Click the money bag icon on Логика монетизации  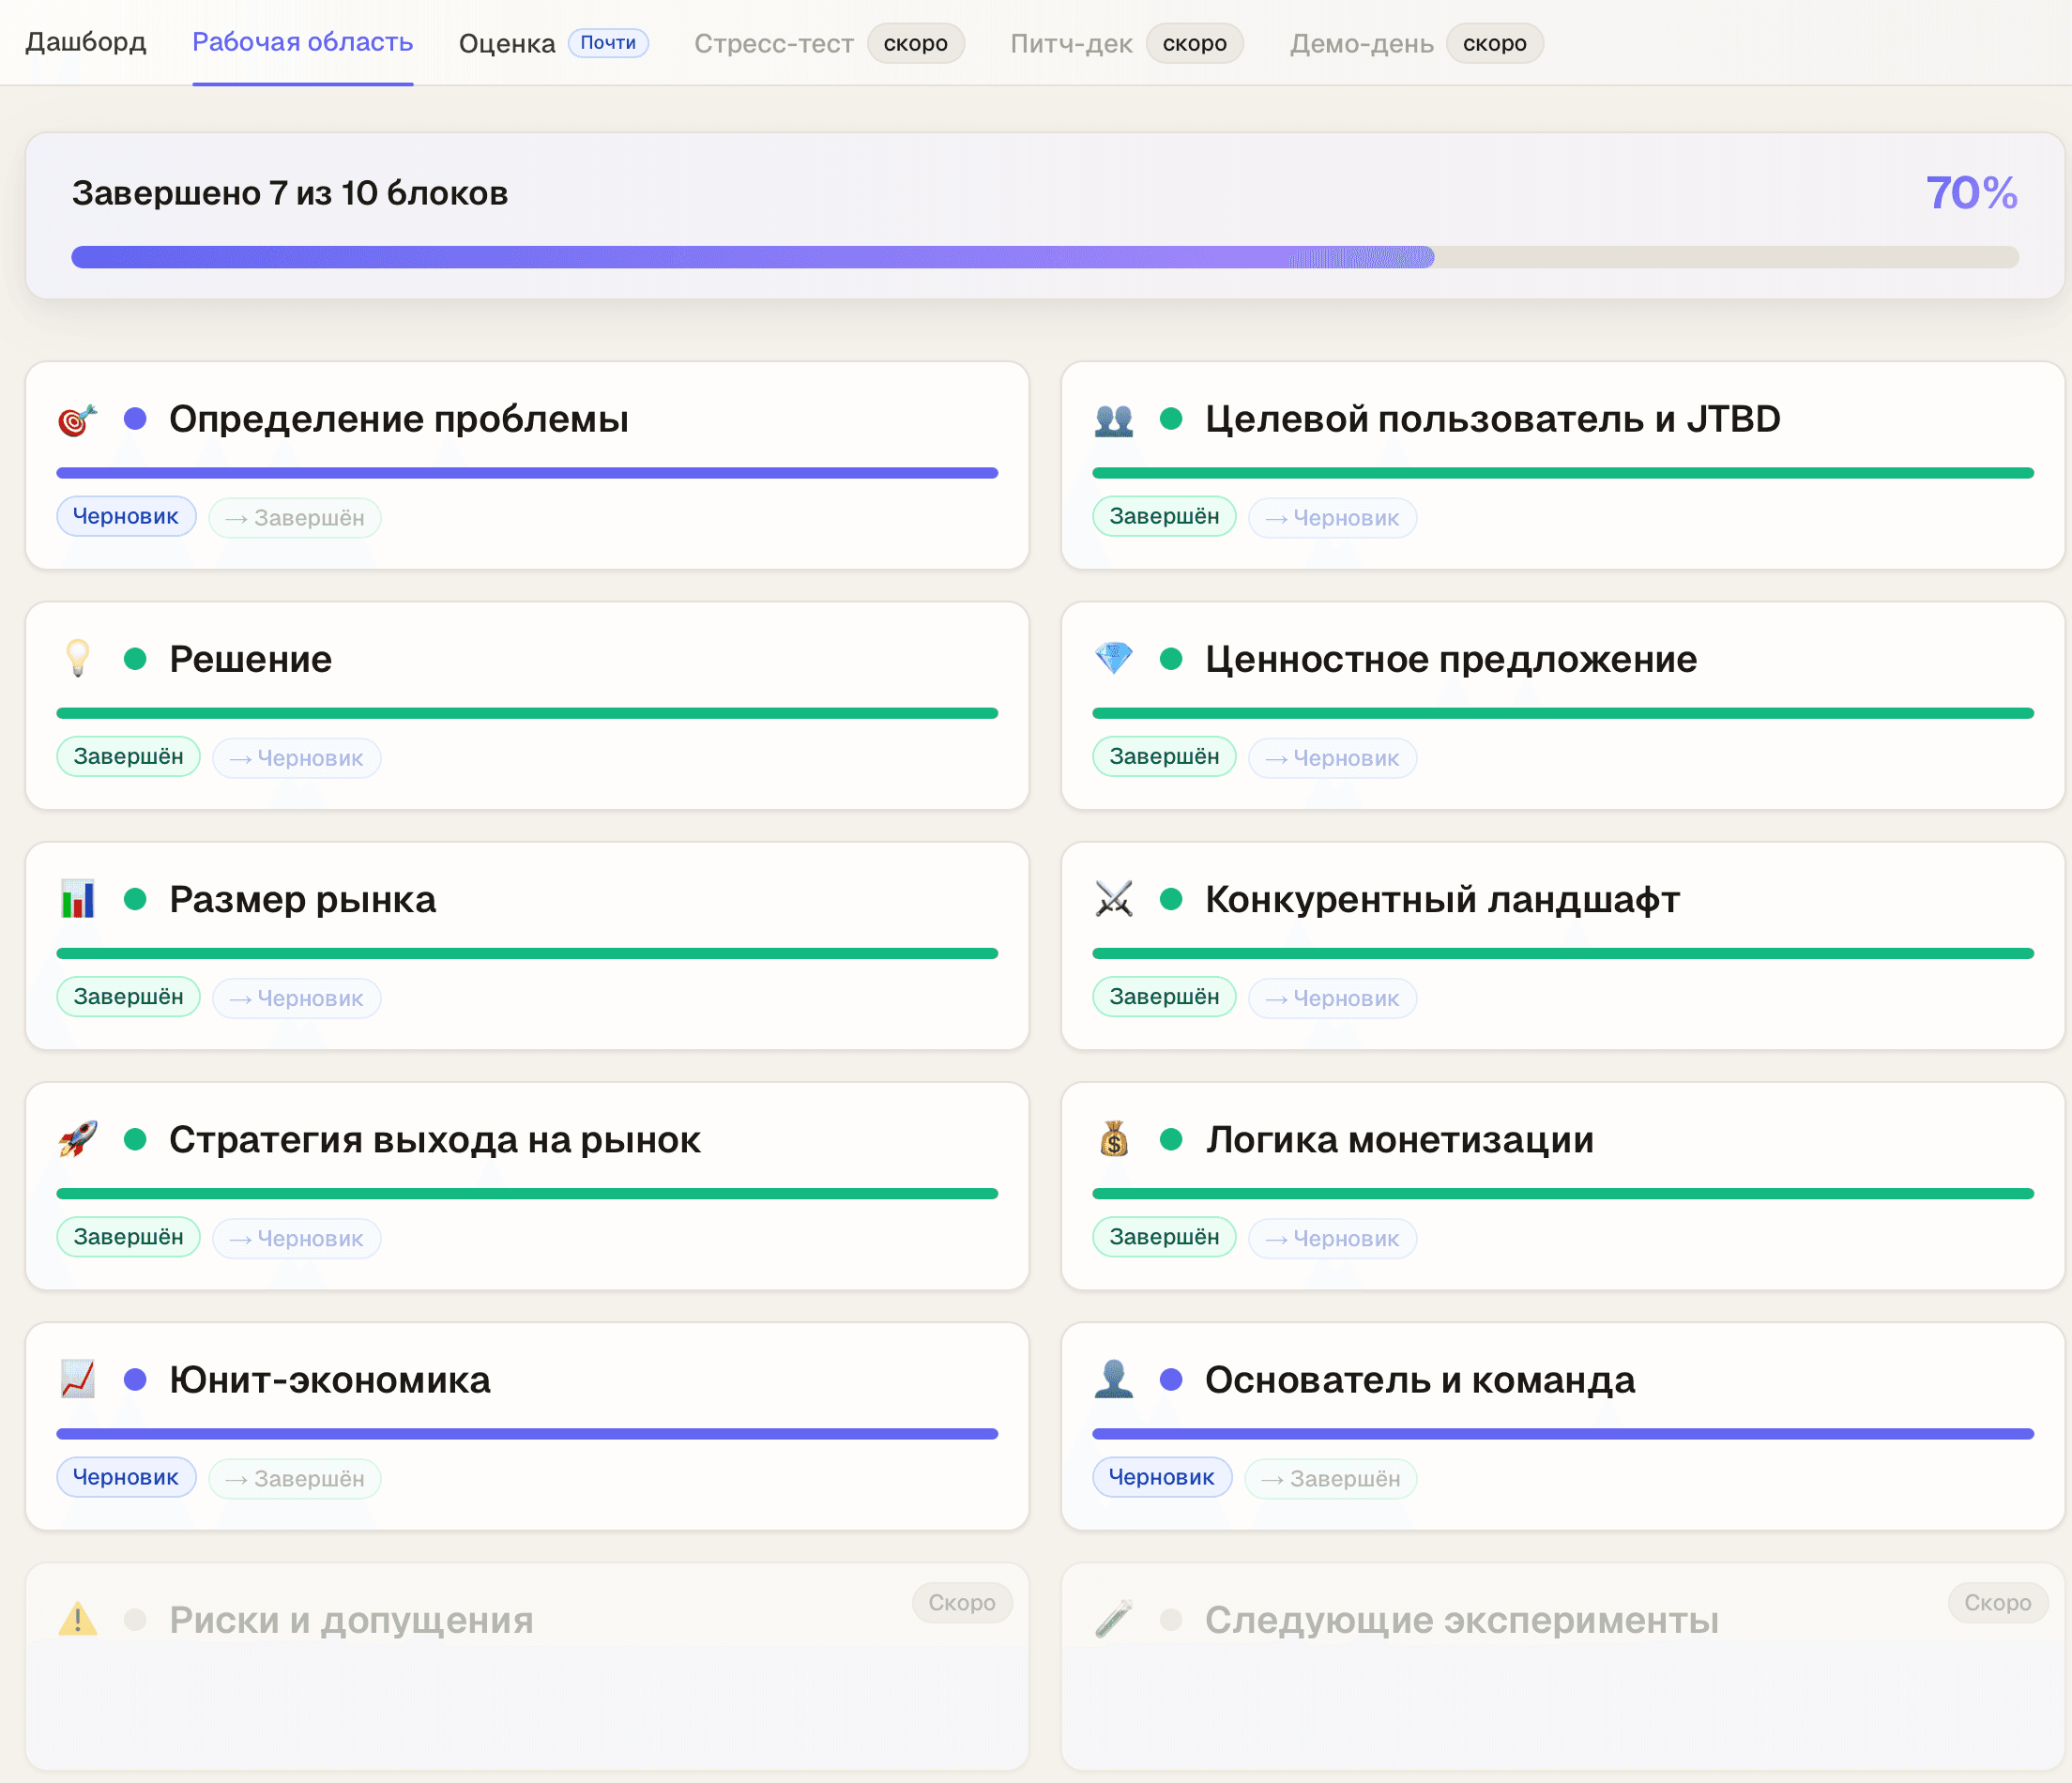pos(1114,1139)
